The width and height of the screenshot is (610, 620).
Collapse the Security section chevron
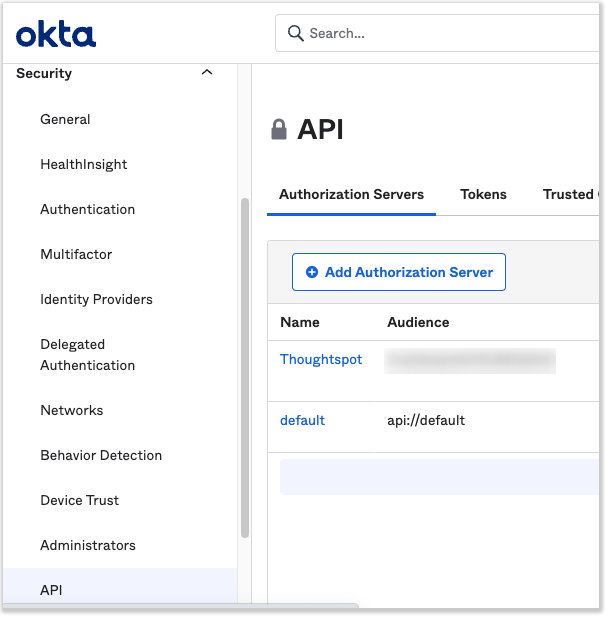[x=207, y=73]
